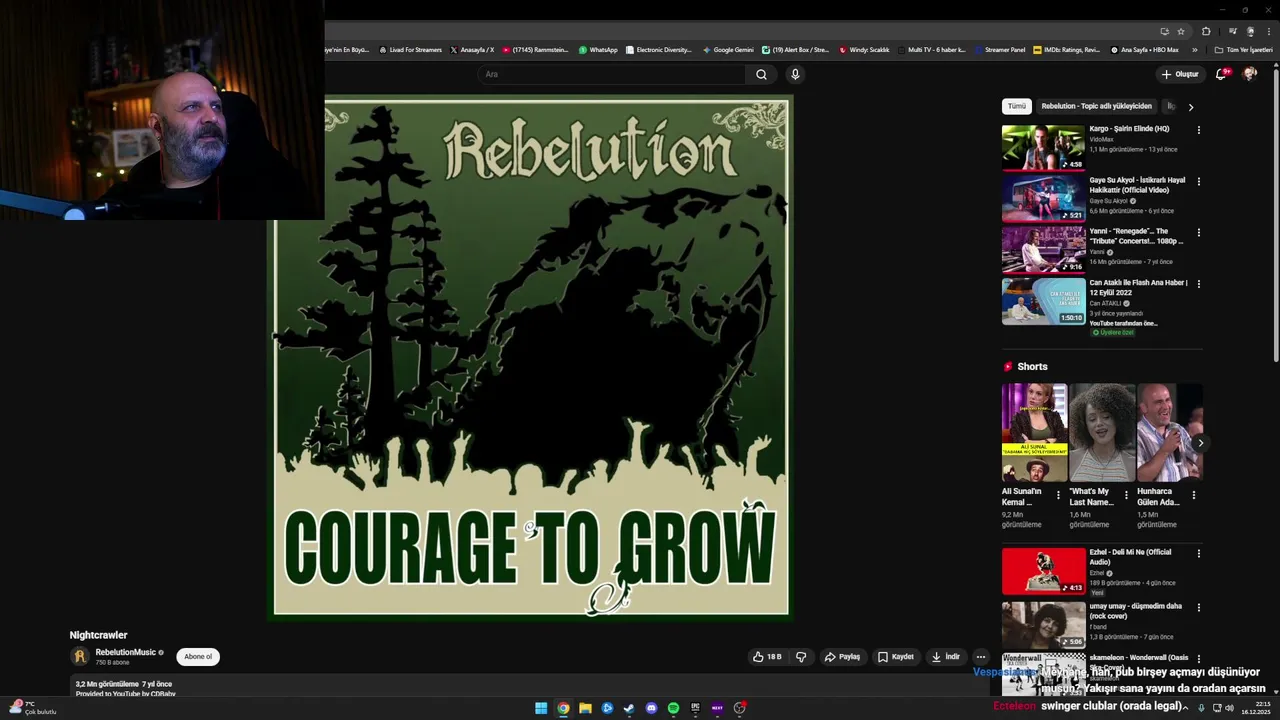1280x720 pixels.
Task: Open the Windows Start menu
Action: [x=541, y=708]
